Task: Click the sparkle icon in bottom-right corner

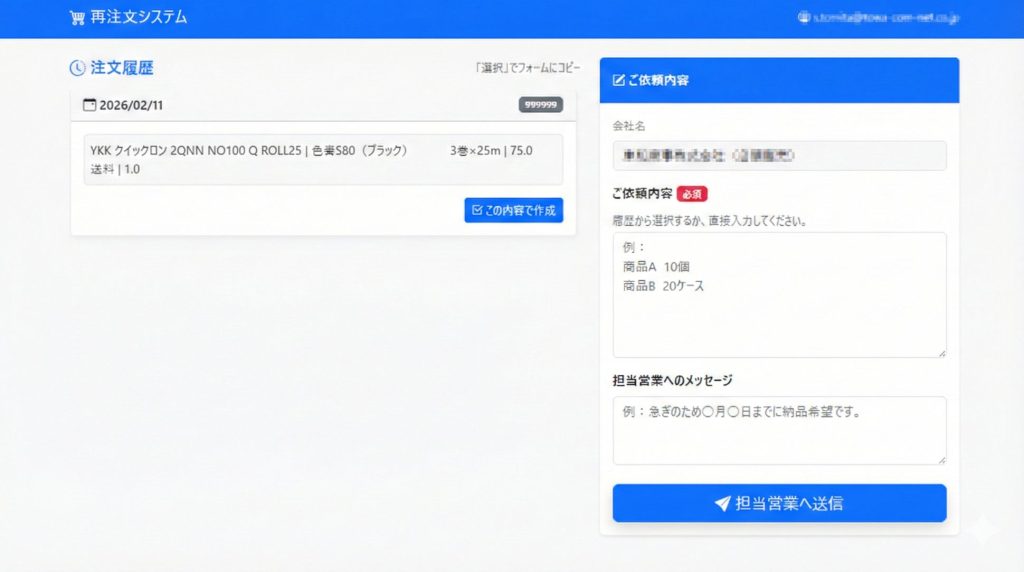Action: pos(983,531)
